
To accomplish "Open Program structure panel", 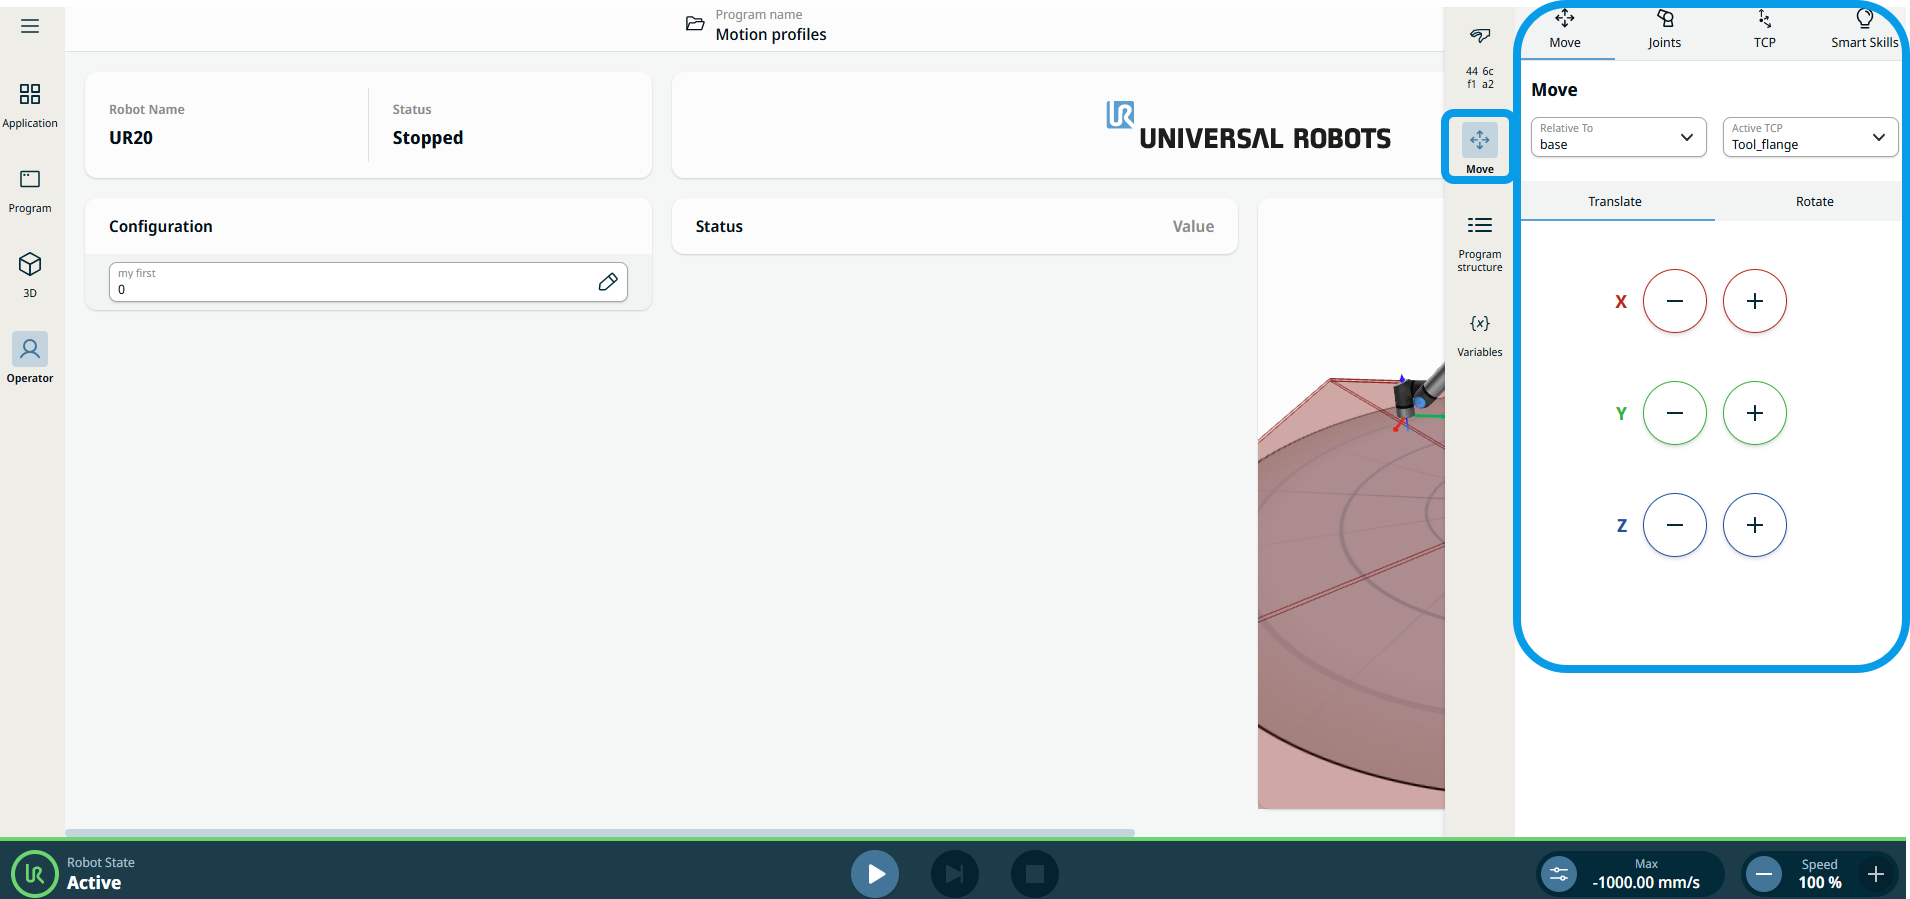I will tap(1479, 242).
